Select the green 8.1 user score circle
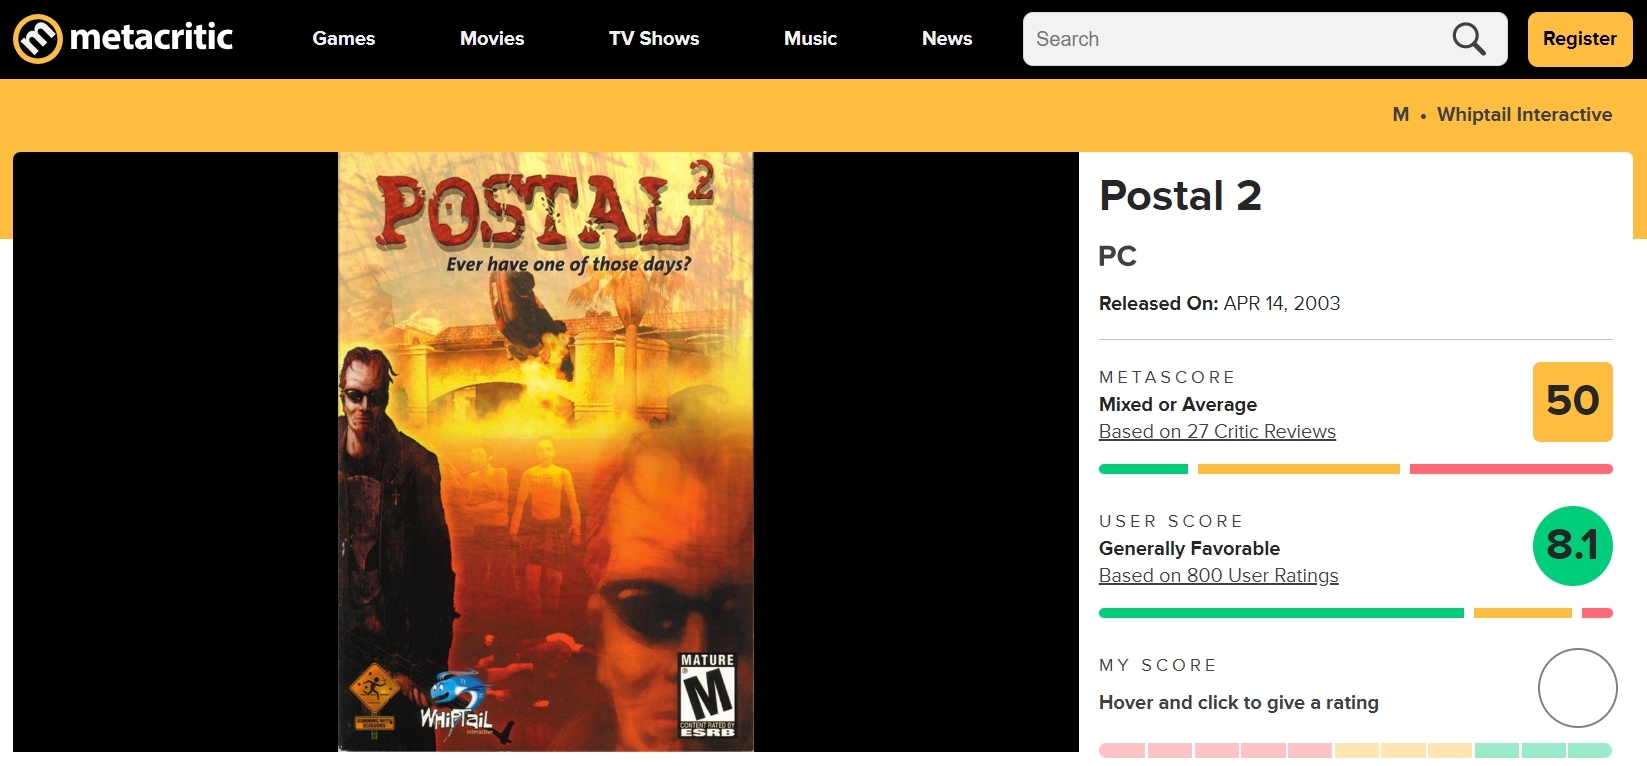The width and height of the screenshot is (1647, 766). point(1572,546)
